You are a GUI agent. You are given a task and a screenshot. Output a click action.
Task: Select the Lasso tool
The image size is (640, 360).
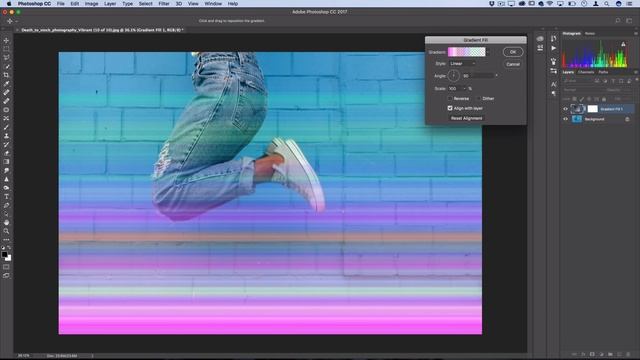click(x=6, y=58)
